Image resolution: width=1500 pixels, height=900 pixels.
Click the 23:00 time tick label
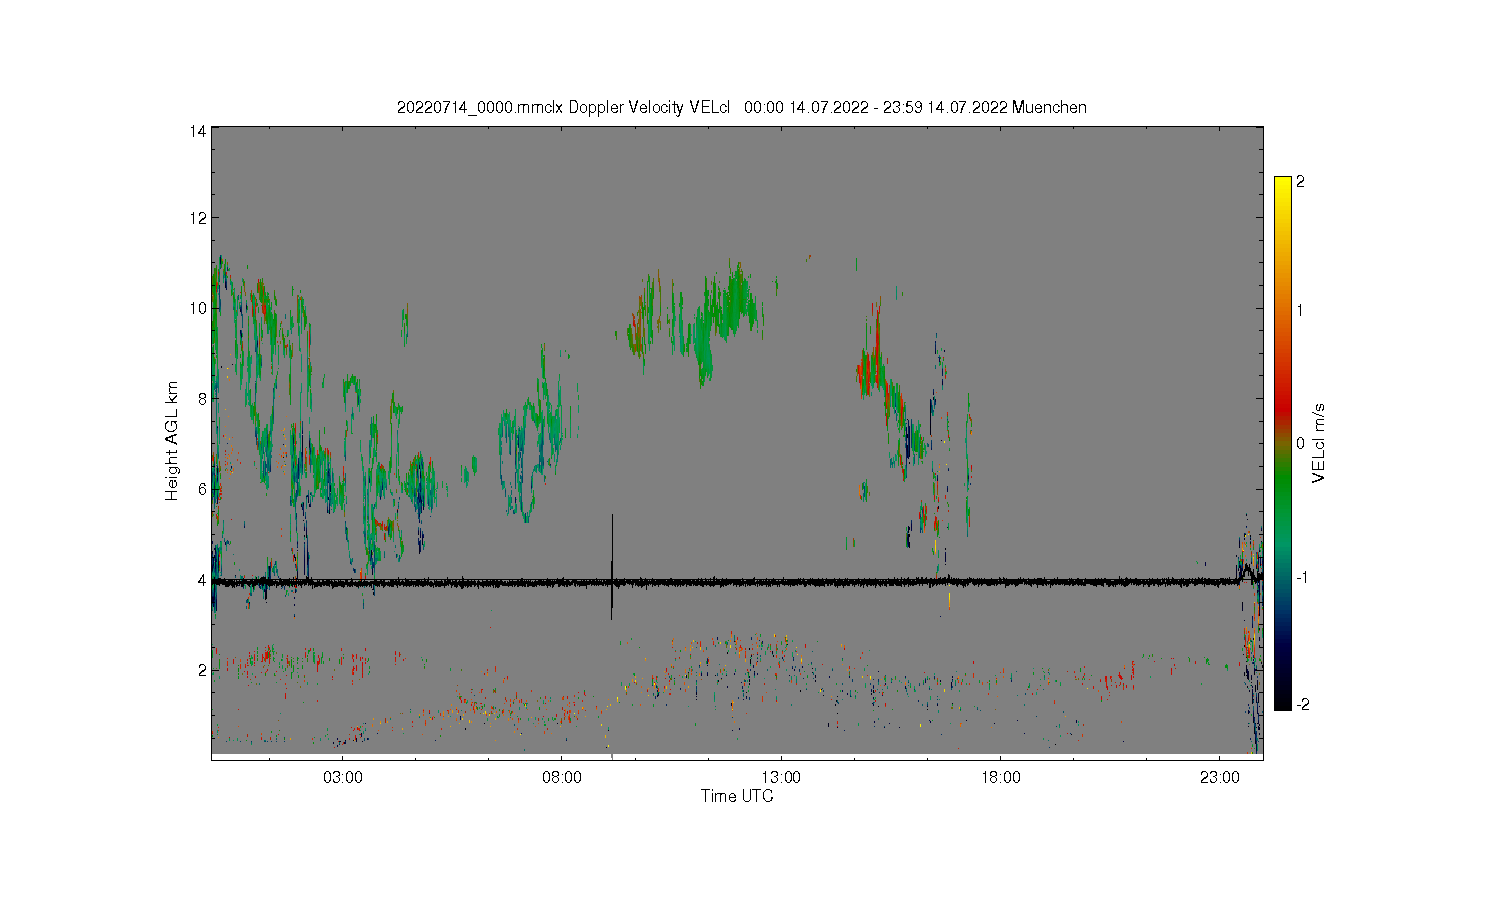1219,778
